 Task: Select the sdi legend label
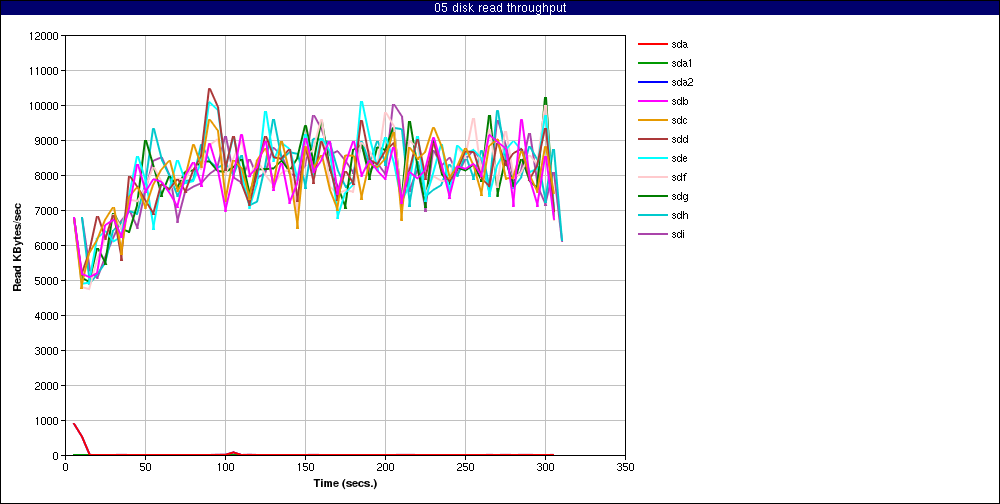679,234
